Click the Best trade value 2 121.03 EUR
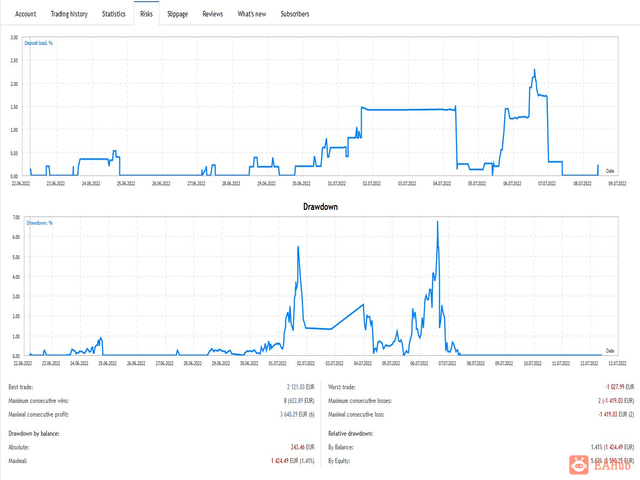Viewport: 640px width, 480px height. tap(300, 387)
